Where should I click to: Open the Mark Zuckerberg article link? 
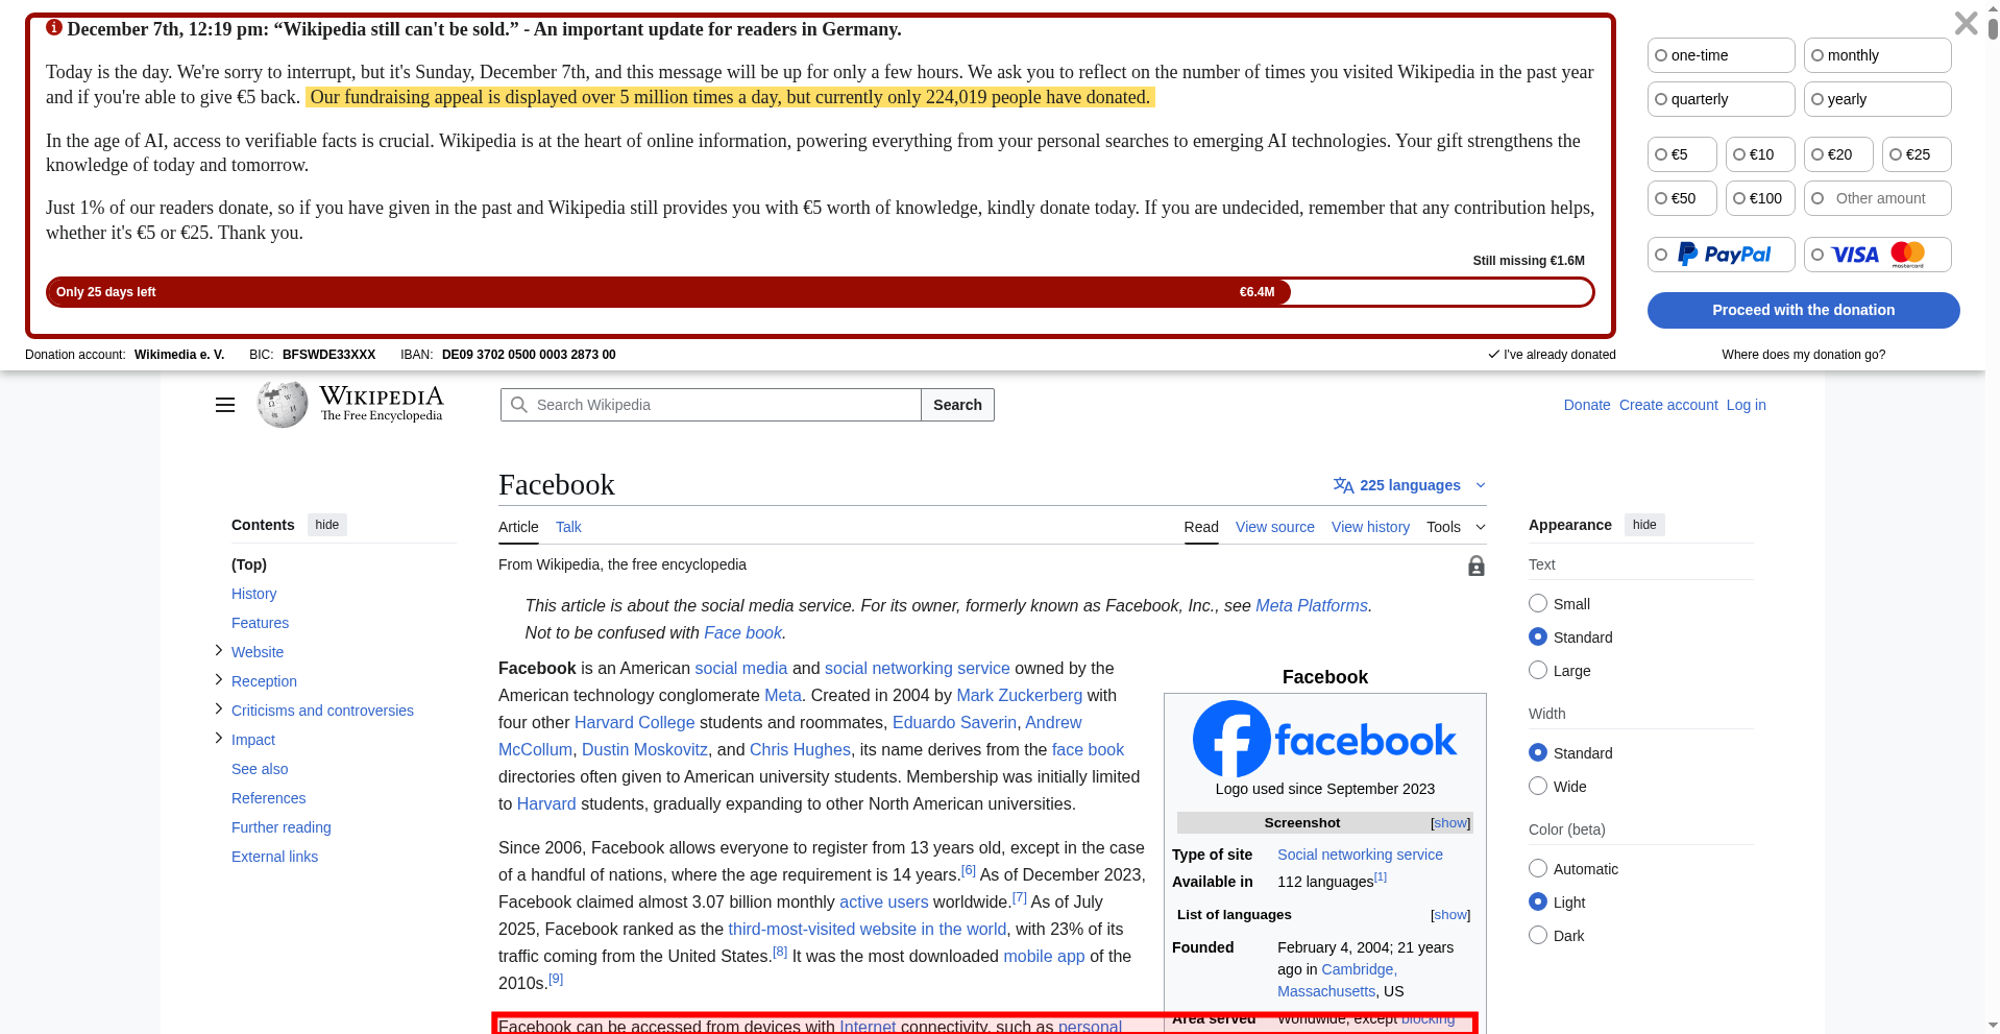(1018, 695)
